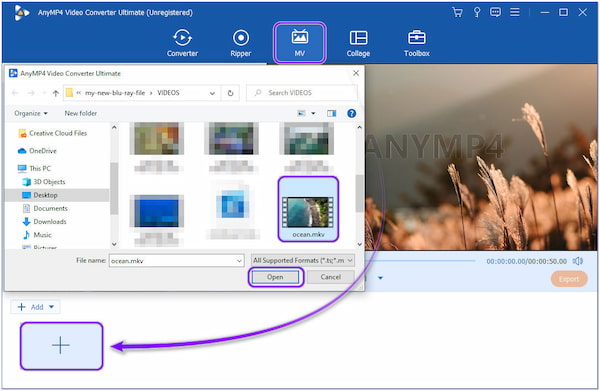Click the volume speaker icon
The image size is (600, 391).
[x=578, y=261]
